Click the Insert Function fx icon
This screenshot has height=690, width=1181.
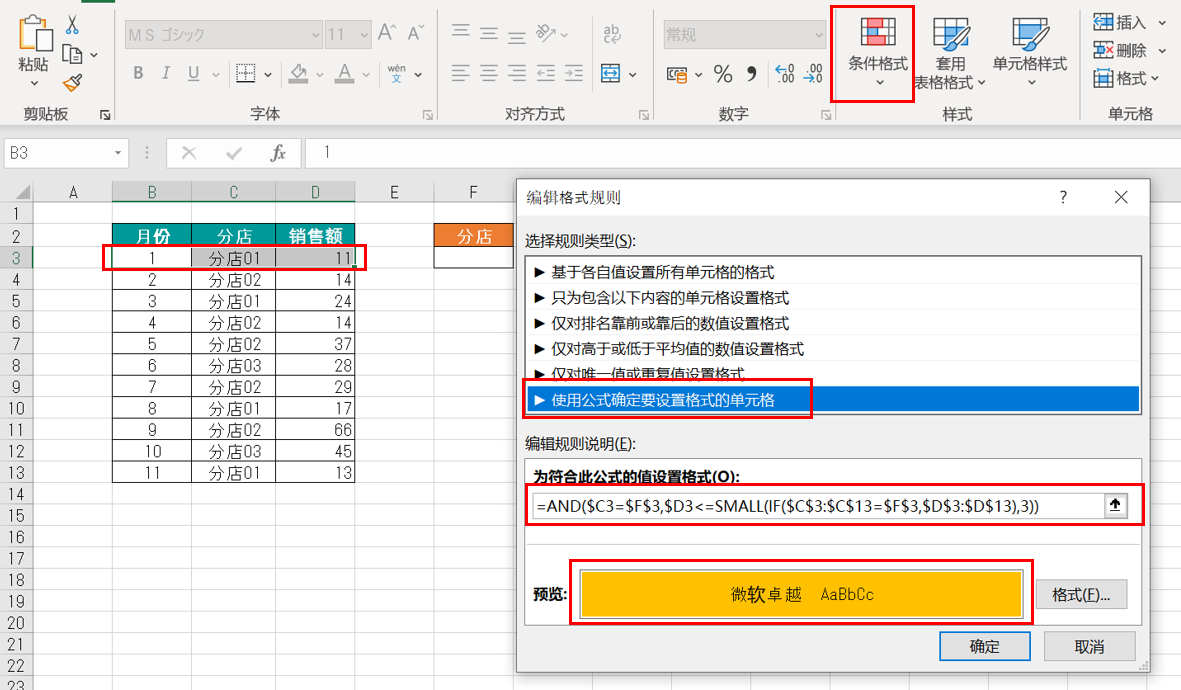click(278, 153)
